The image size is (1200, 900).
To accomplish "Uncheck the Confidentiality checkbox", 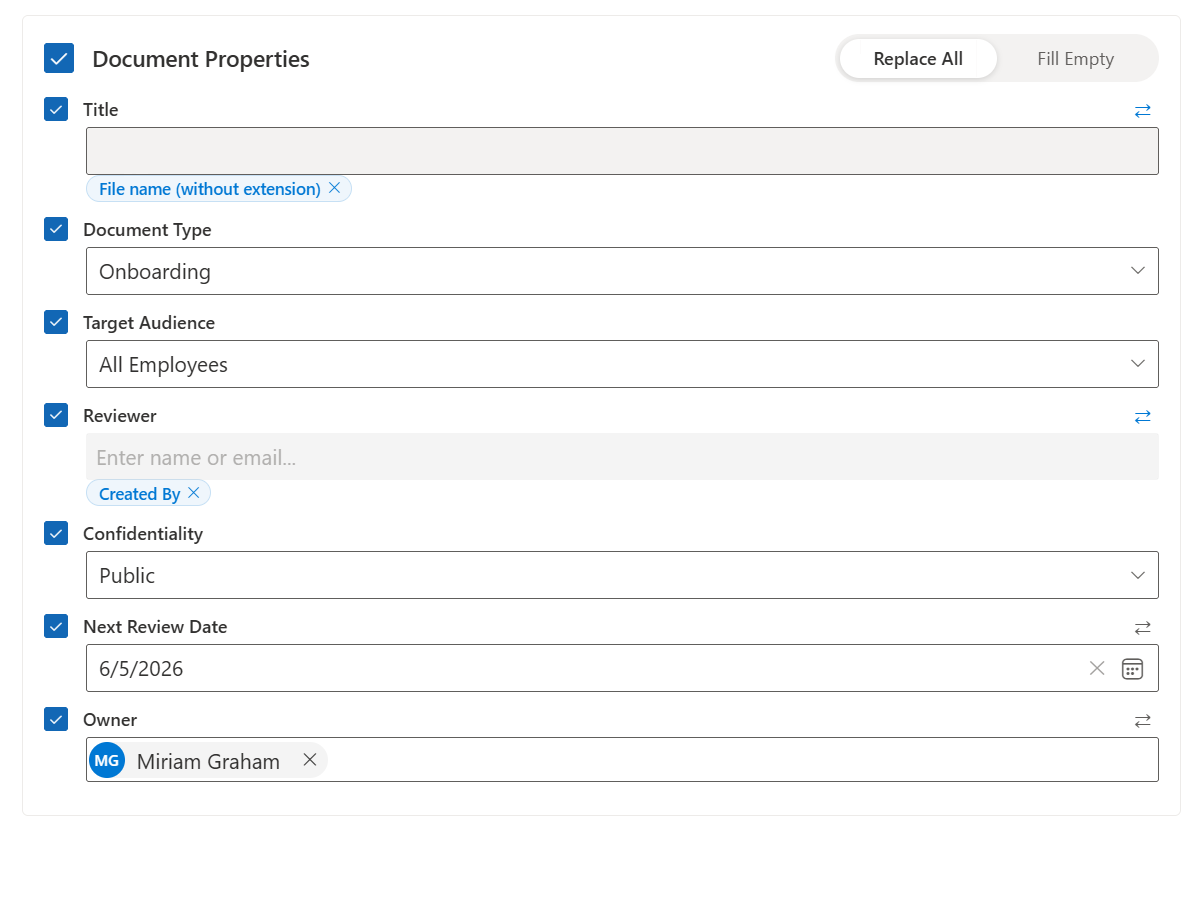I will (56, 533).
